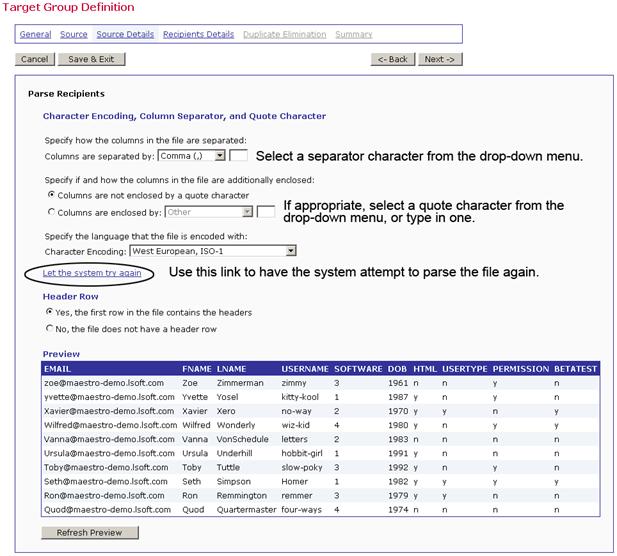Choose 'Yes, the first row contains the headers'
617x556 pixels.
point(49,312)
